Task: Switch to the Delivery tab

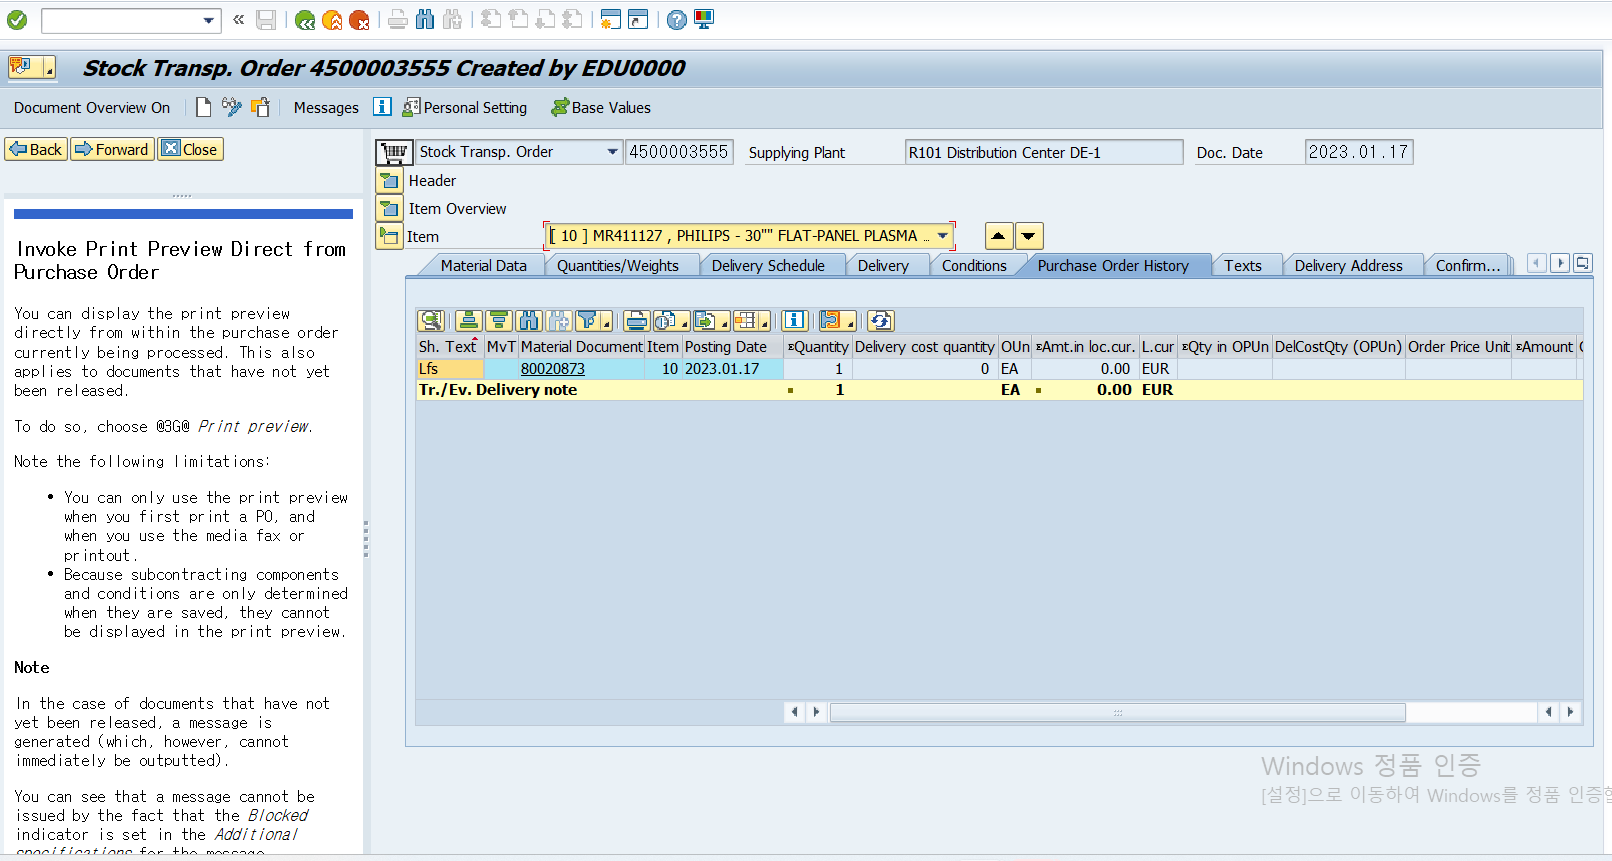Action: tap(883, 266)
